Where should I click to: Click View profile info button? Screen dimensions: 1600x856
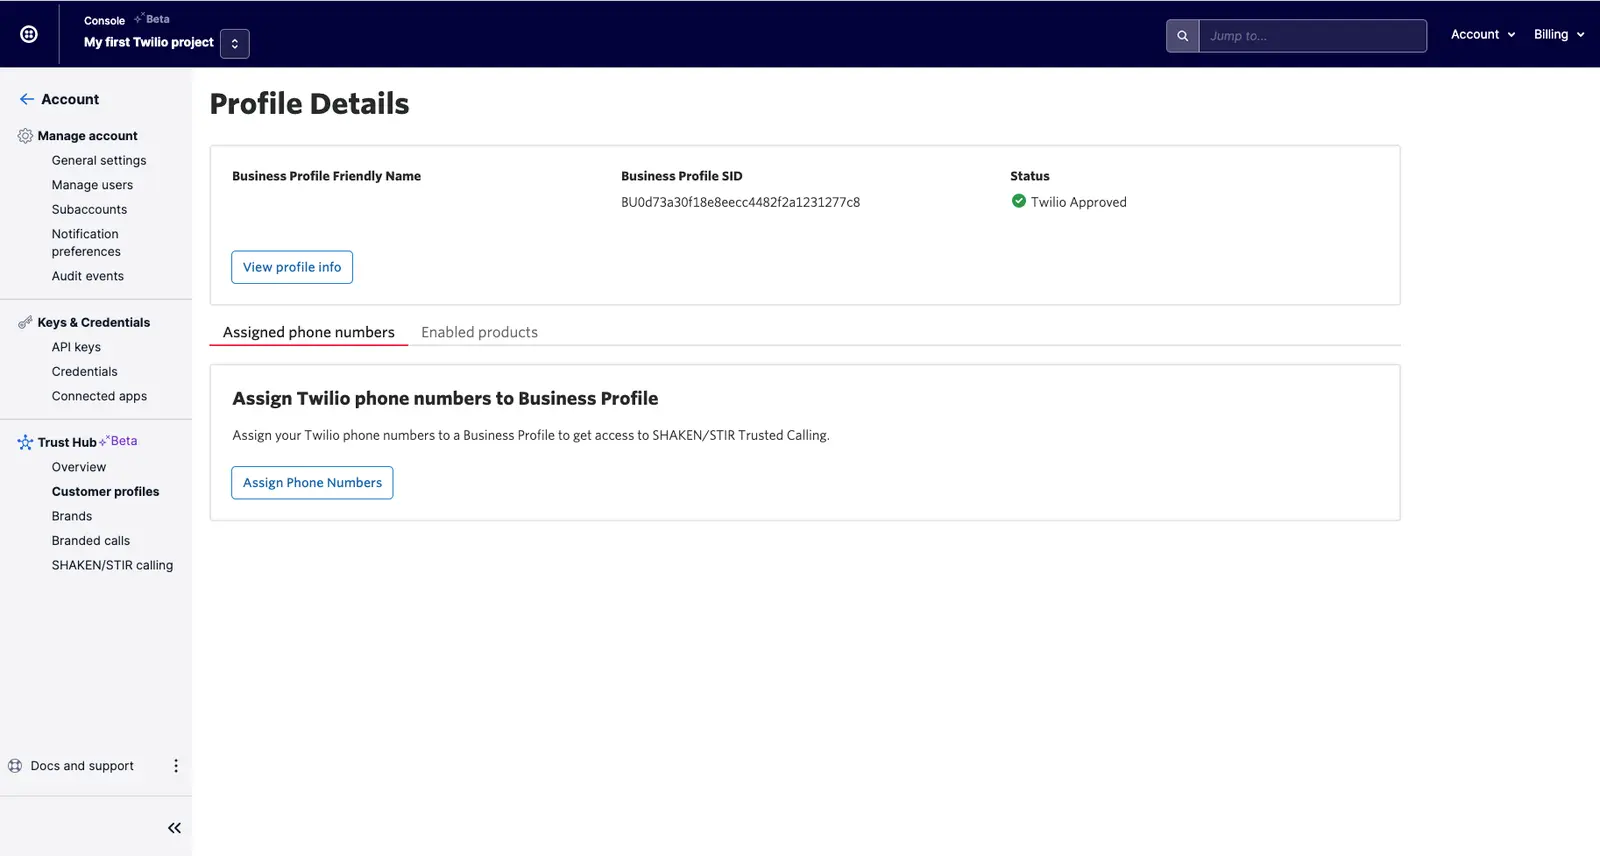click(292, 267)
